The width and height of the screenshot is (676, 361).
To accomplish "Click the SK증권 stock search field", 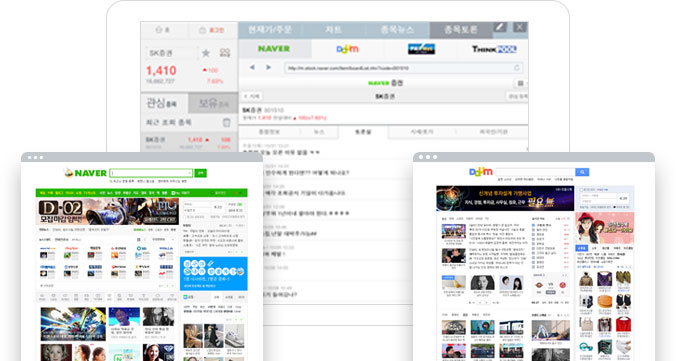I will click(x=171, y=53).
